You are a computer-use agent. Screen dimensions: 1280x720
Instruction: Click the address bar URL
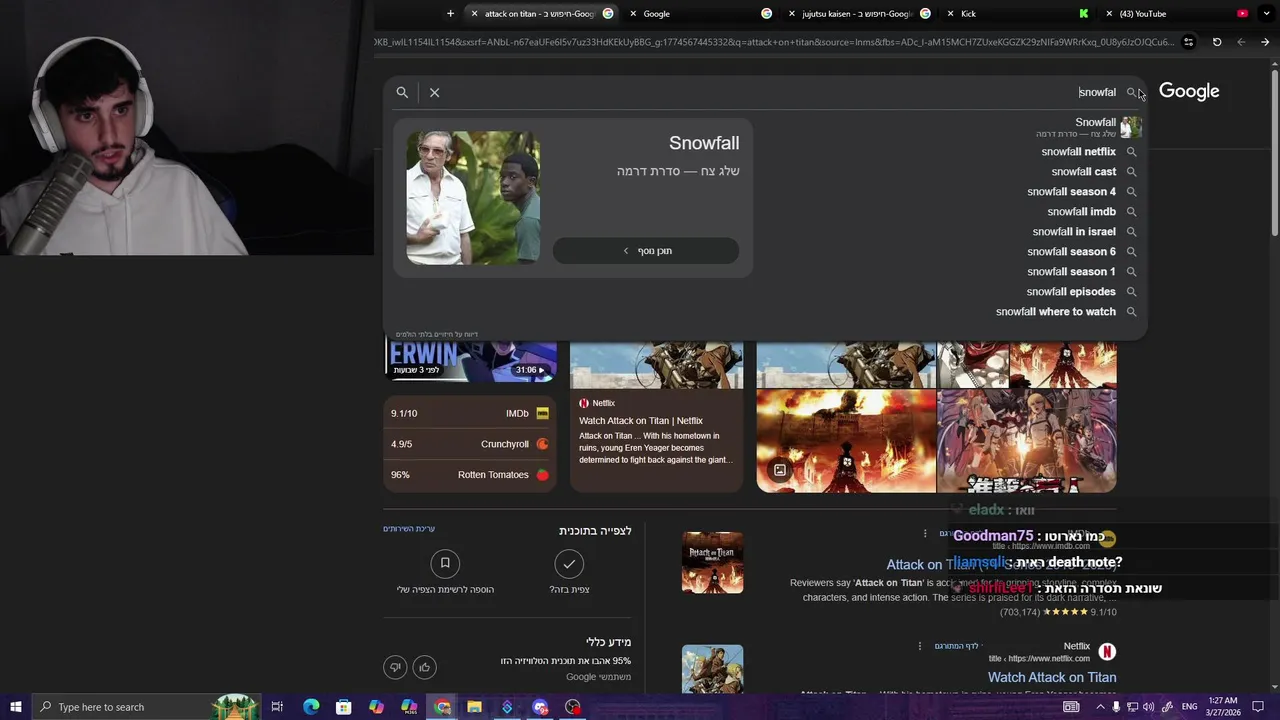tap(775, 42)
